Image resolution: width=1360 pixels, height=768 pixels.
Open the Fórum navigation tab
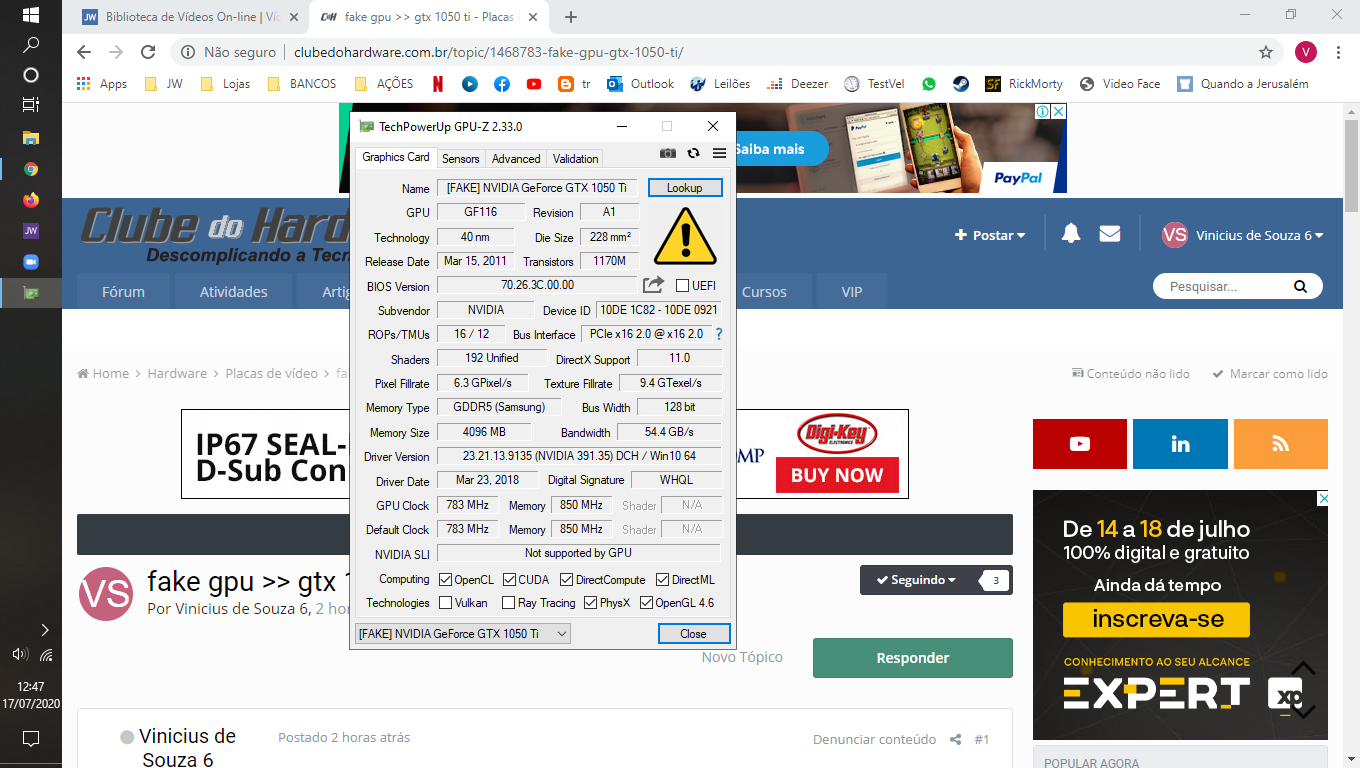click(x=123, y=292)
